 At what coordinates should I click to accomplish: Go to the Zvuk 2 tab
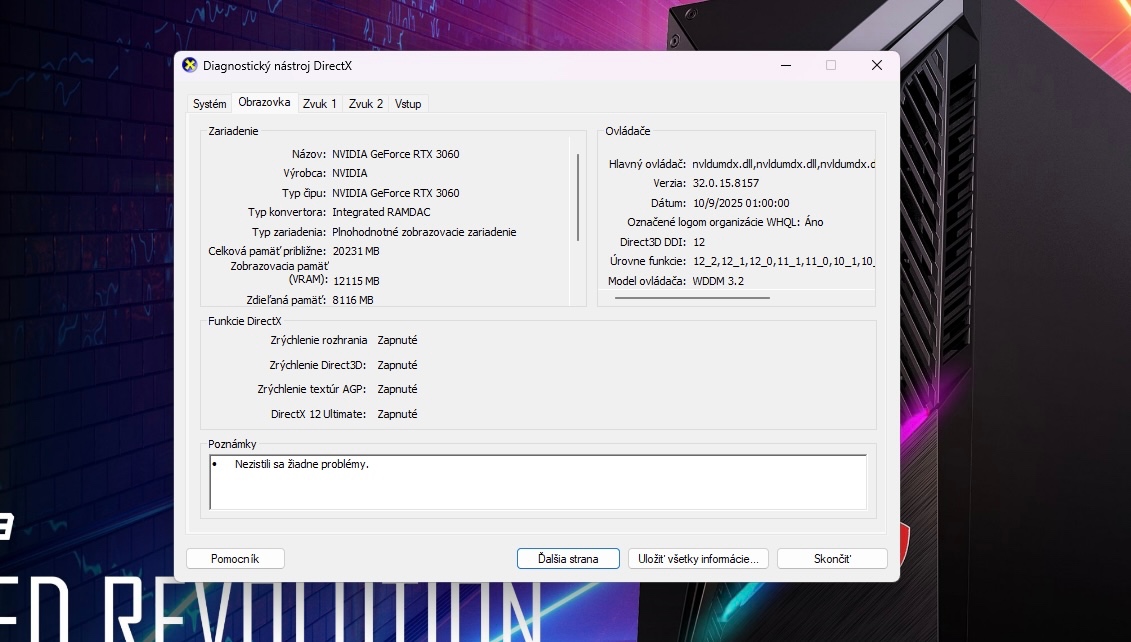click(x=366, y=104)
